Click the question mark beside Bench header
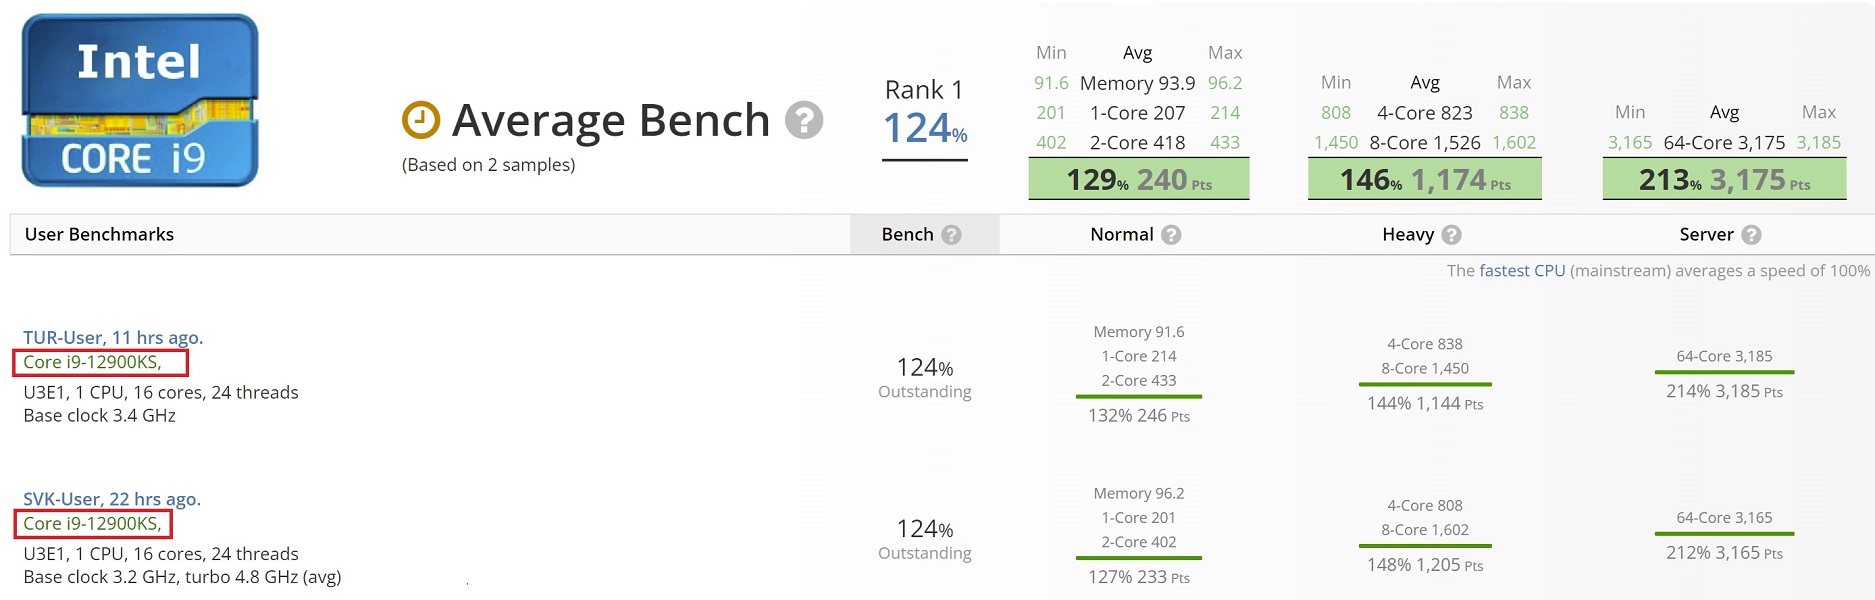 pos(951,235)
